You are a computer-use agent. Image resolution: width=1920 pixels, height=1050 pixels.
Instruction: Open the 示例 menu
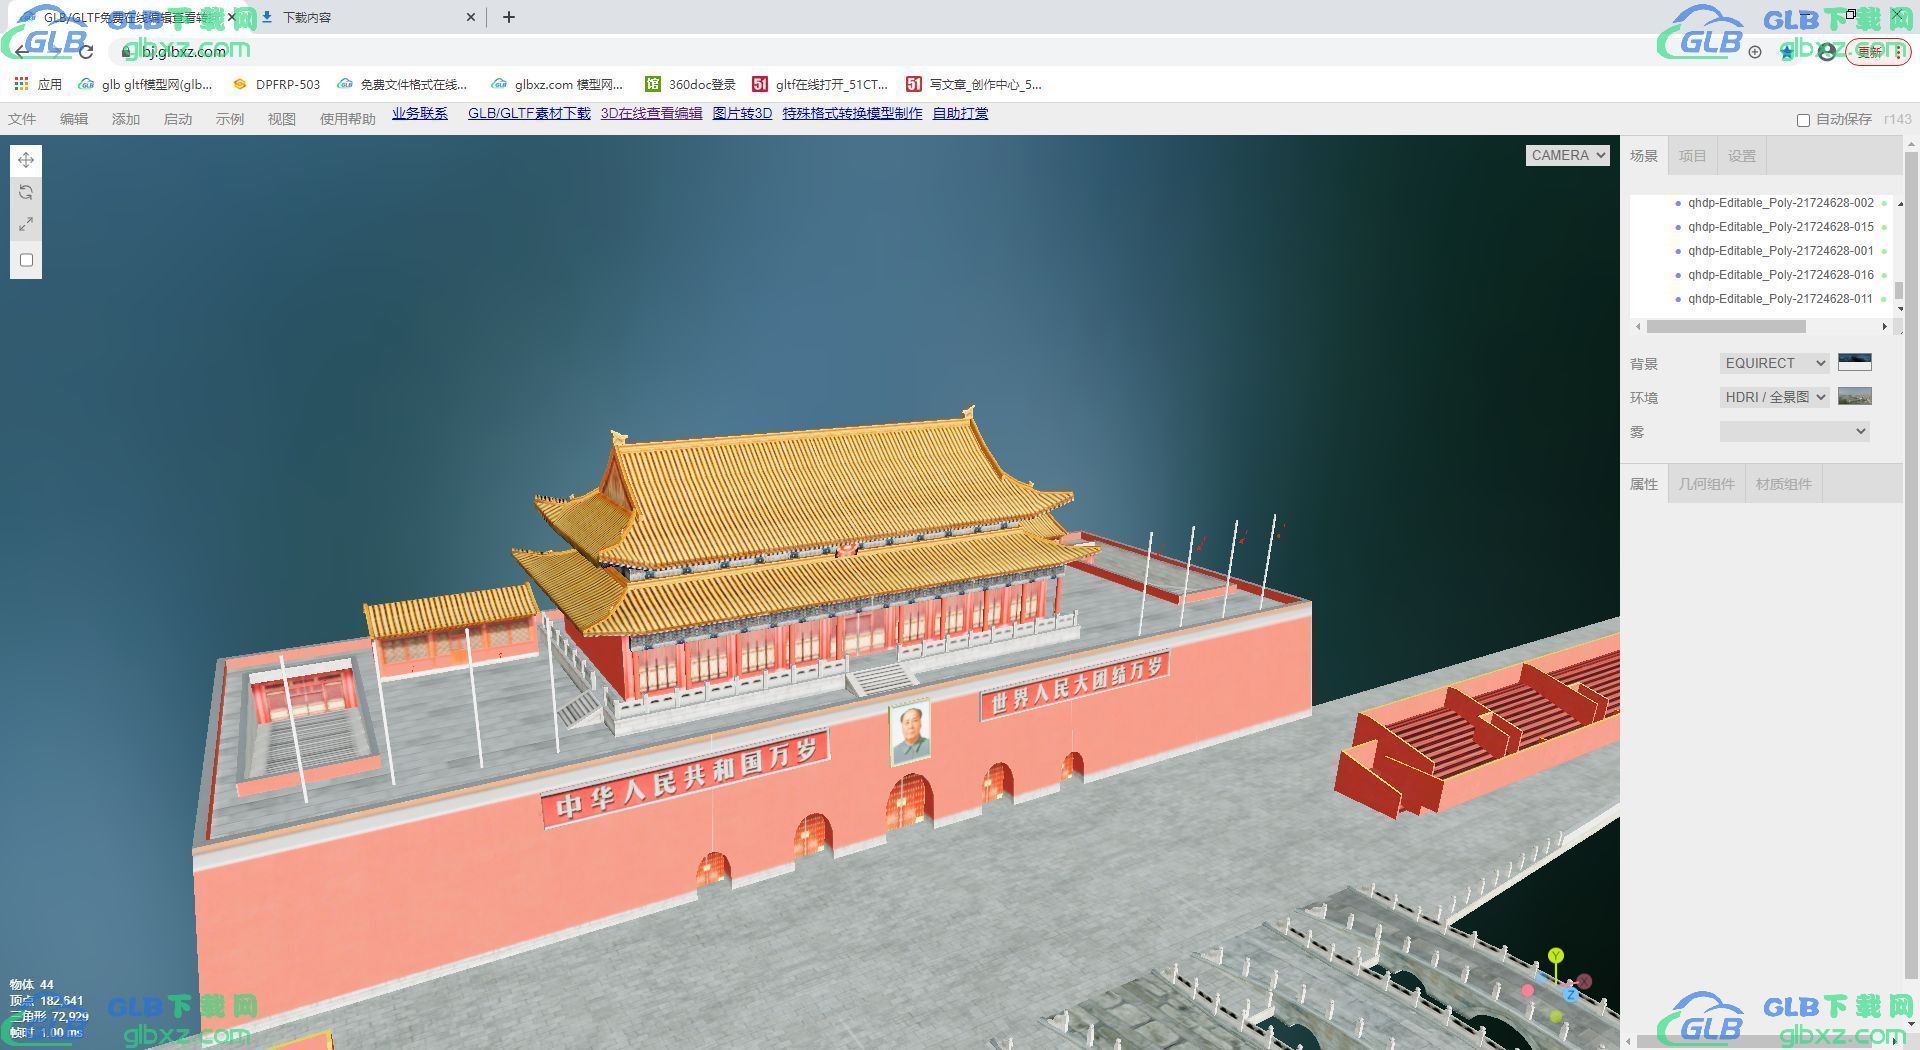(x=230, y=119)
